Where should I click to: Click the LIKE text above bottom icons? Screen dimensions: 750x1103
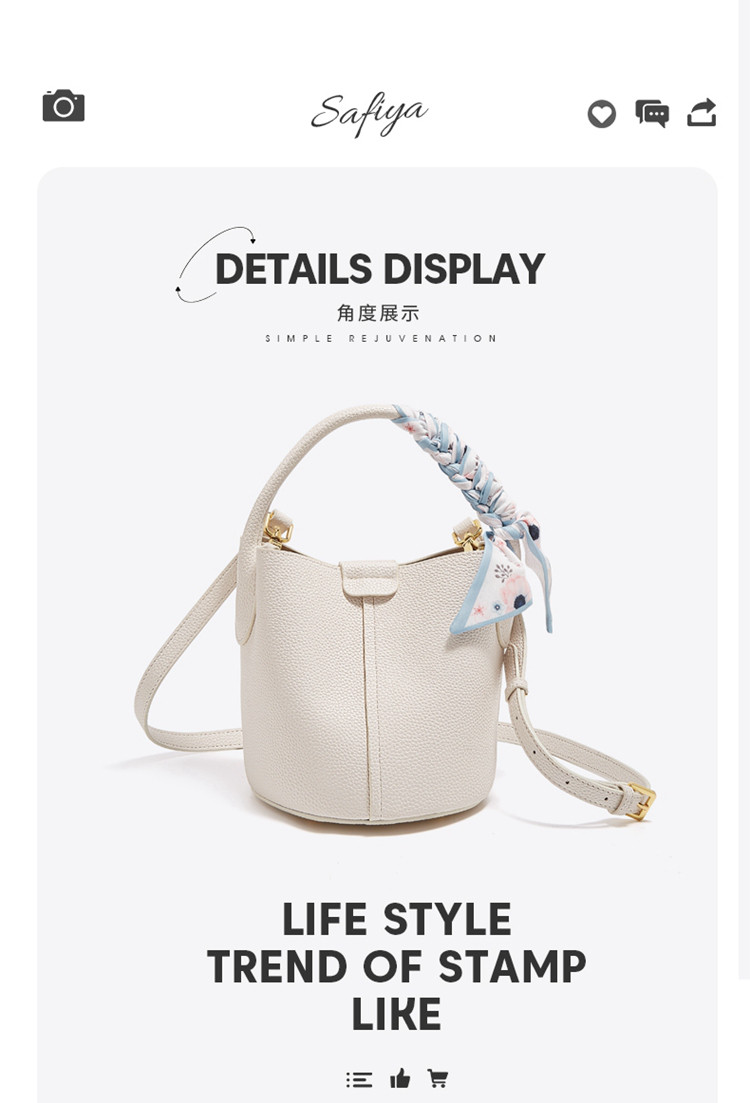396,1014
